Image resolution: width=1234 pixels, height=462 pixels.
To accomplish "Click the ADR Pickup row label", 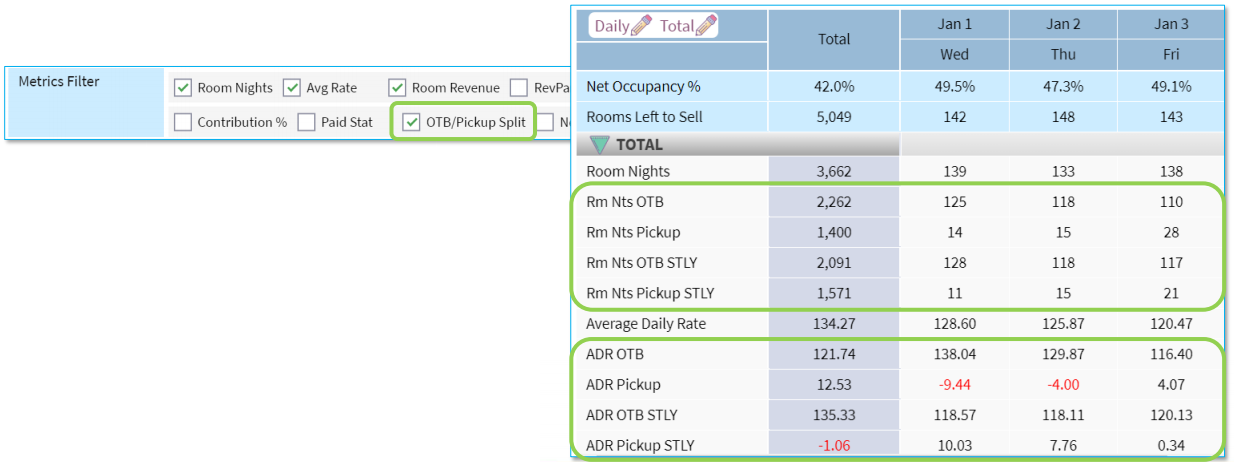I will pyautogui.click(x=623, y=384).
